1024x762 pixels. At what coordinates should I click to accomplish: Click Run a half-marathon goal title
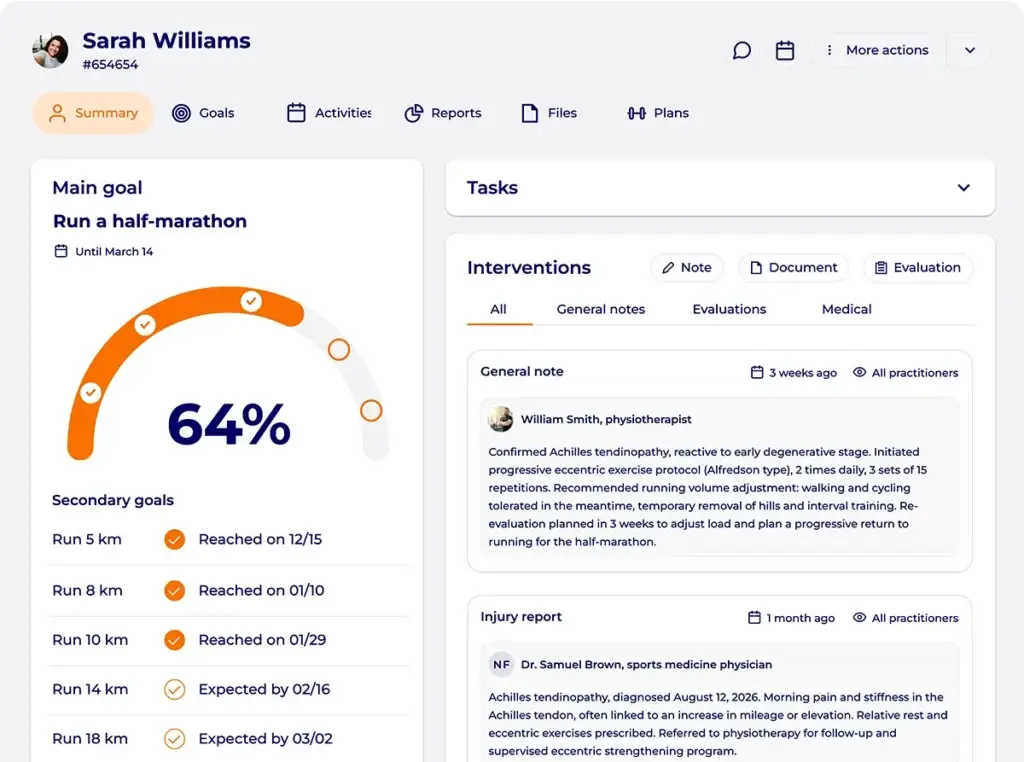pos(150,221)
